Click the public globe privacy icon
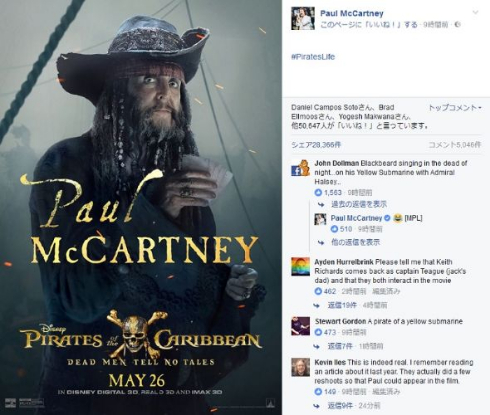This screenshot has height=415, width=490. pyautogui.click(x=458, y=24)
